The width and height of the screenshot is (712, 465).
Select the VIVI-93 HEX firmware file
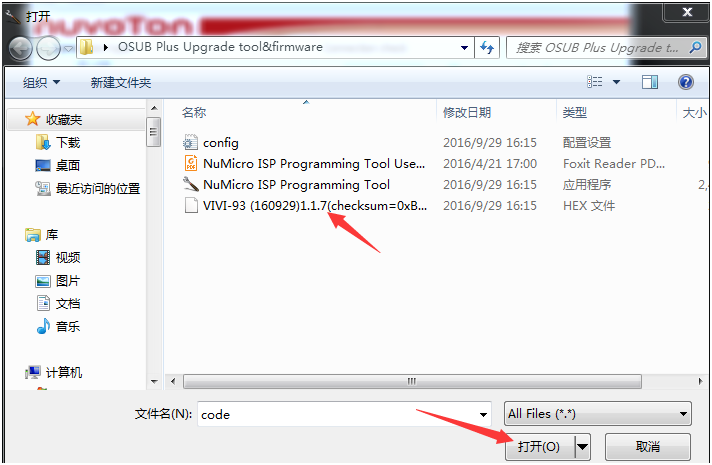pos(305,205)
